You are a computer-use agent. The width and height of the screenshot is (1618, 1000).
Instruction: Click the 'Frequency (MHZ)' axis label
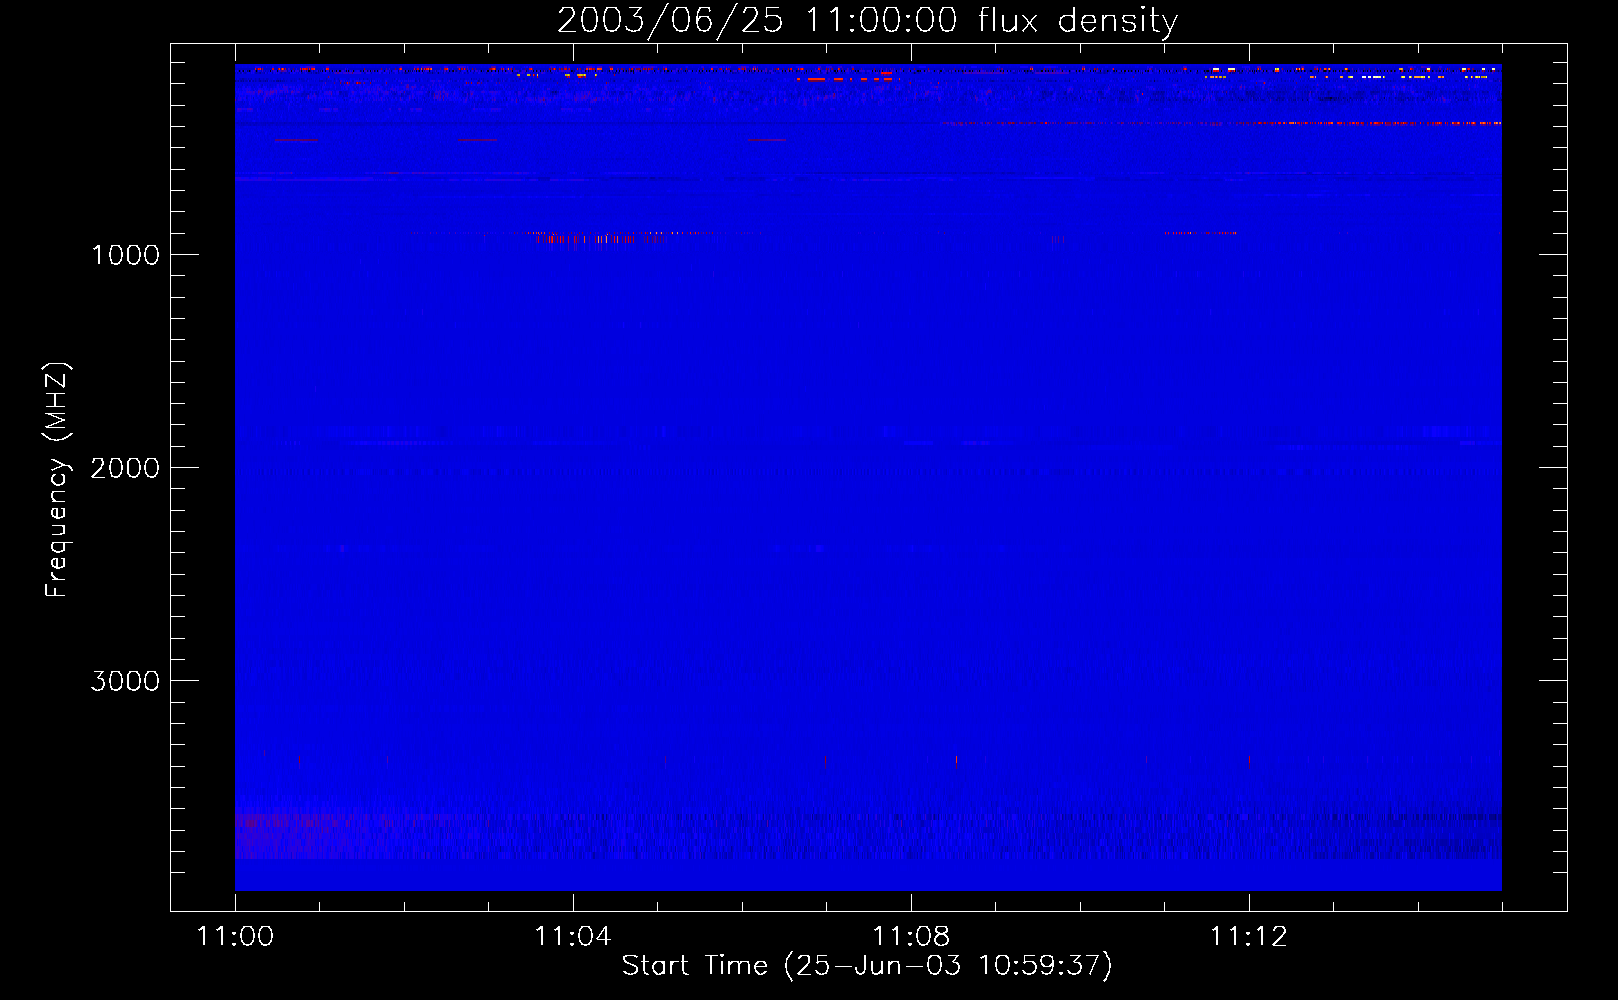click(58, 480)
